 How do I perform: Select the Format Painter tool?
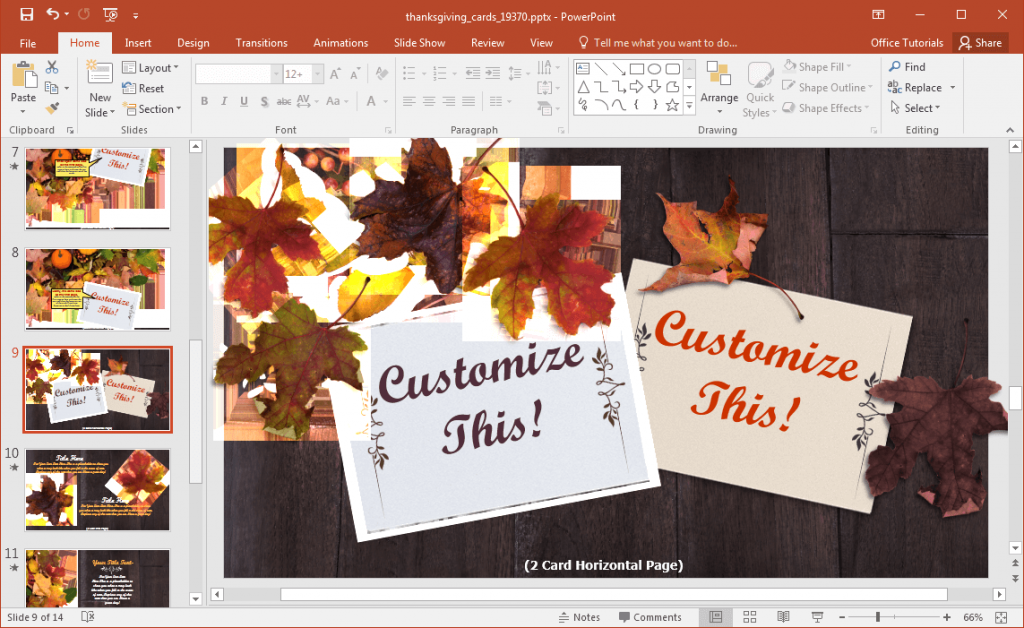click(53, 108)
